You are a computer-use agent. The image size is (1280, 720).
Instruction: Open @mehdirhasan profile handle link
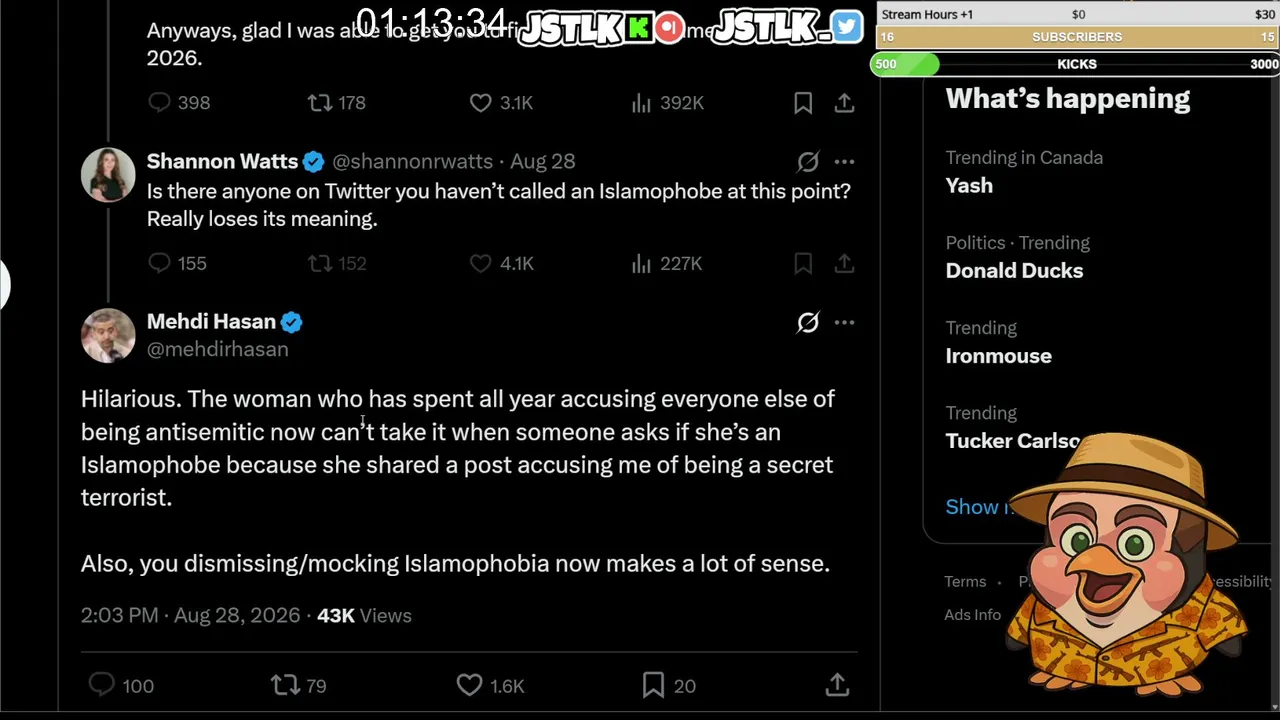[217, 349]
